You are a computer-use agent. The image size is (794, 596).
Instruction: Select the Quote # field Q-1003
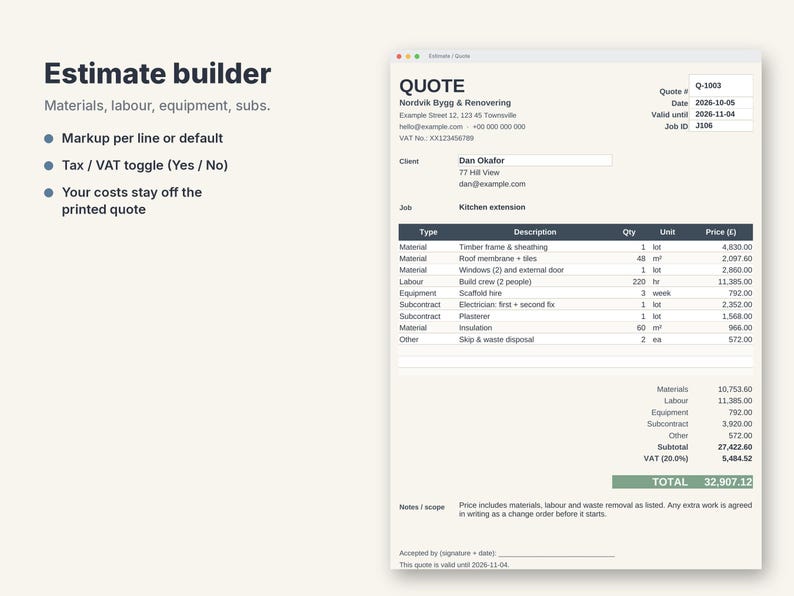point(721,86)
